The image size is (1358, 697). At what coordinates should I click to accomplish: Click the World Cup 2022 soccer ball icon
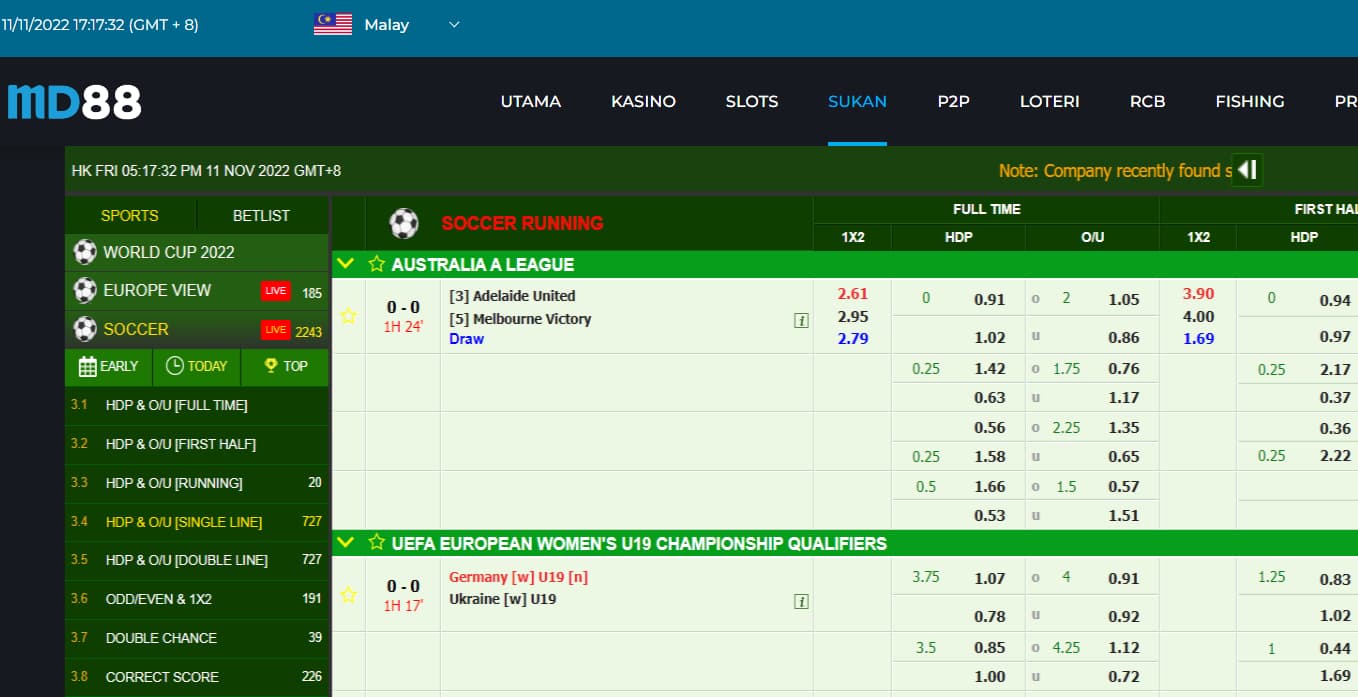point(85,252)
